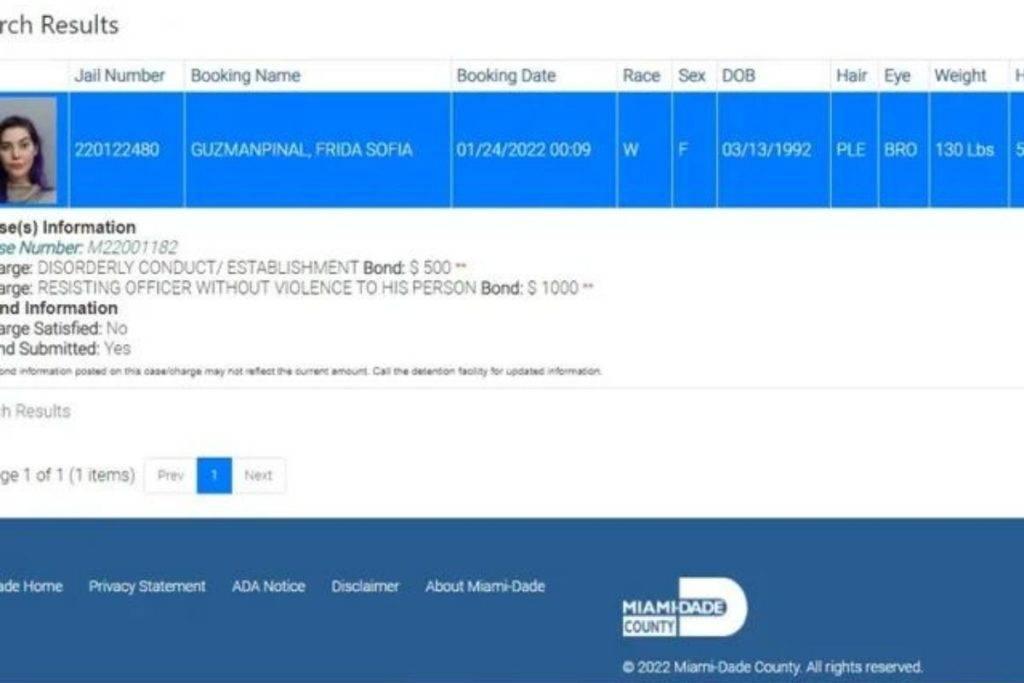Open the Privacy Statement footer link
Viewport: 1024px width, 683px height.
click(147, 586)
